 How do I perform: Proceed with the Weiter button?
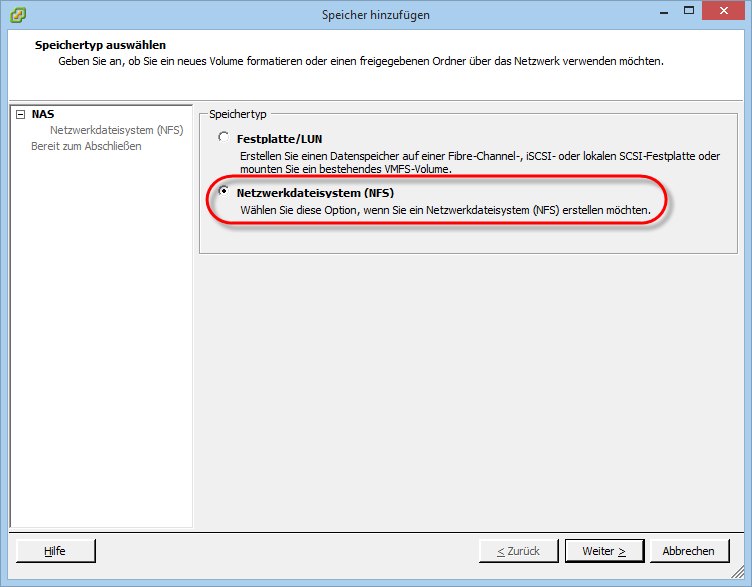[604, 551]
